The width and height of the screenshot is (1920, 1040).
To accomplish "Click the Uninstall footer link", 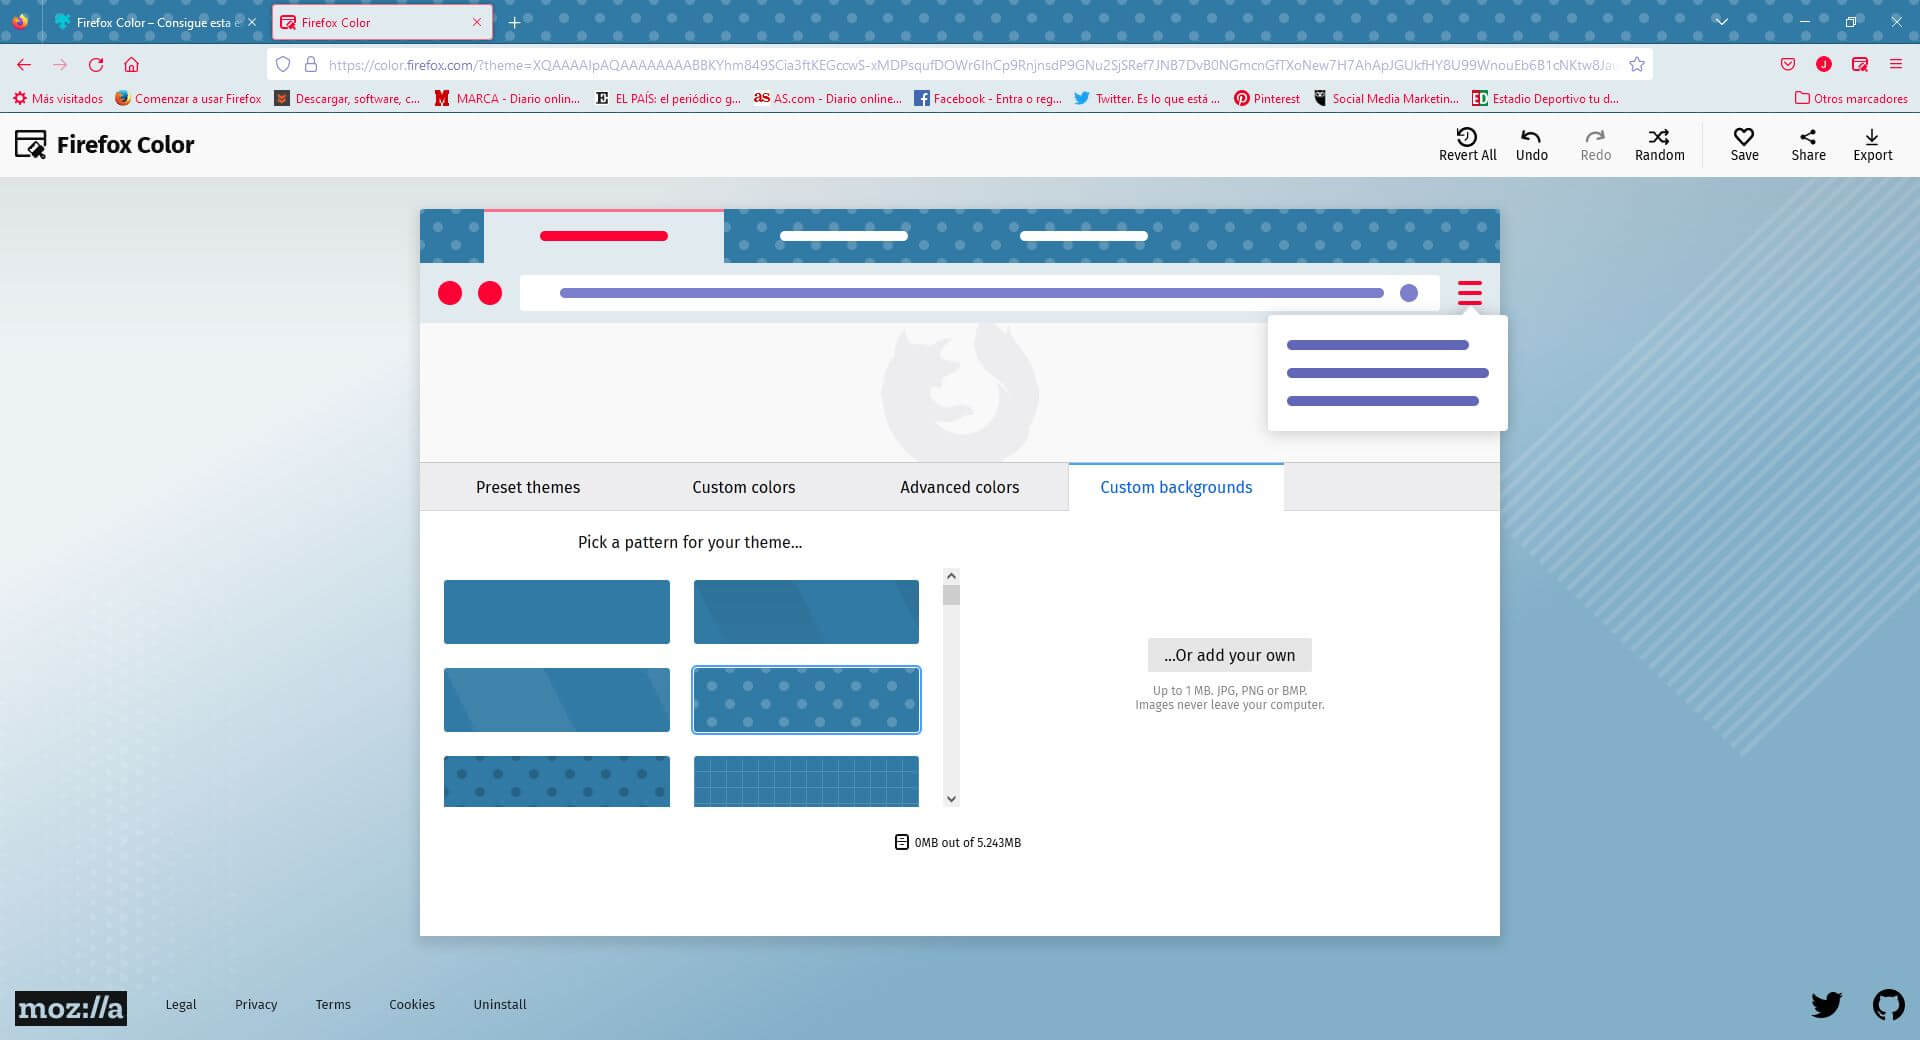I will (500, 1005).
